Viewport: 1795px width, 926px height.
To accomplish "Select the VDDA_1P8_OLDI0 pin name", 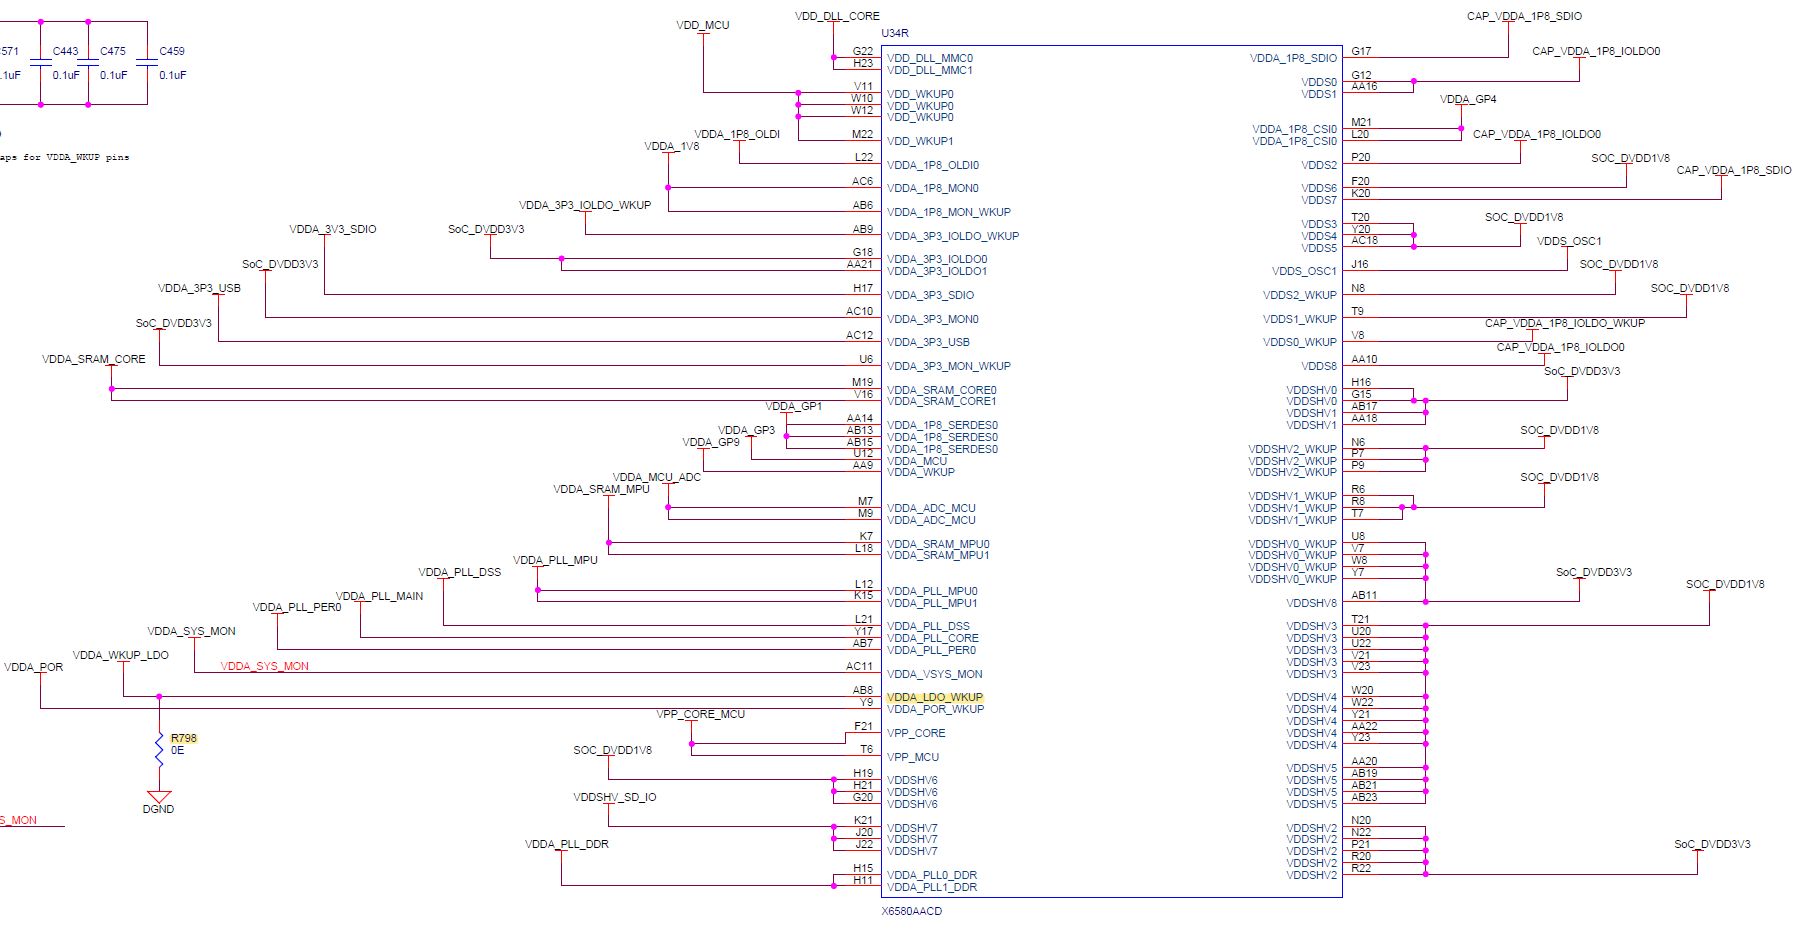I will 933,165.
